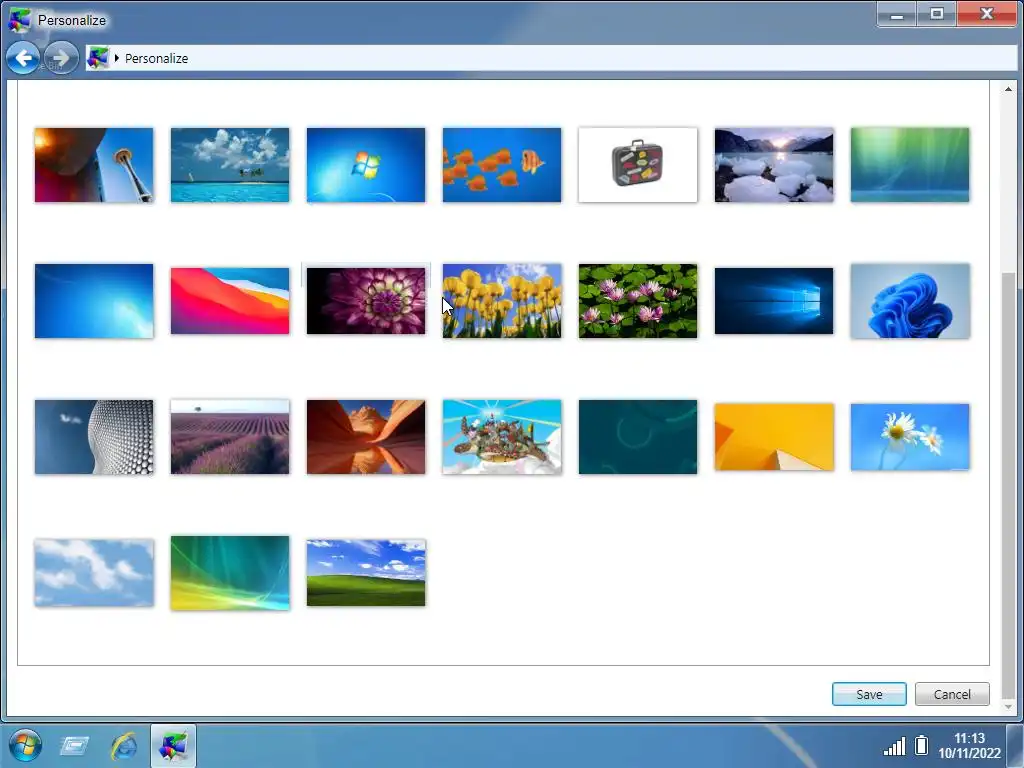Select the icy mountain lake wallpaper
The image size is (1024, 768).
tap(774, 165)
